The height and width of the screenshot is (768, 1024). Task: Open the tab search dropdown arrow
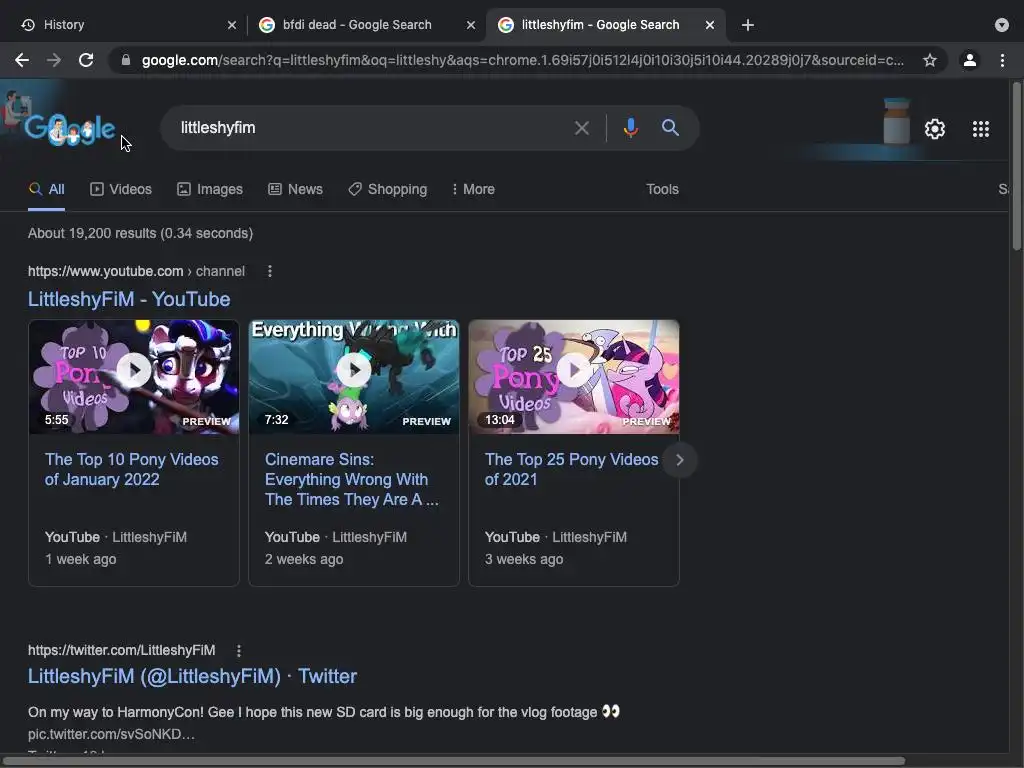pos(1001,25)
